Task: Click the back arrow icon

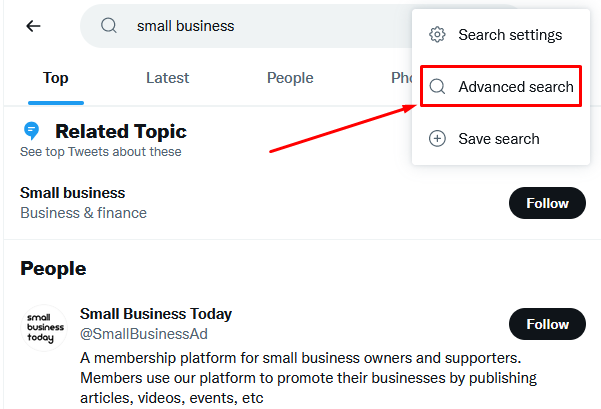Action: [33, 26]
